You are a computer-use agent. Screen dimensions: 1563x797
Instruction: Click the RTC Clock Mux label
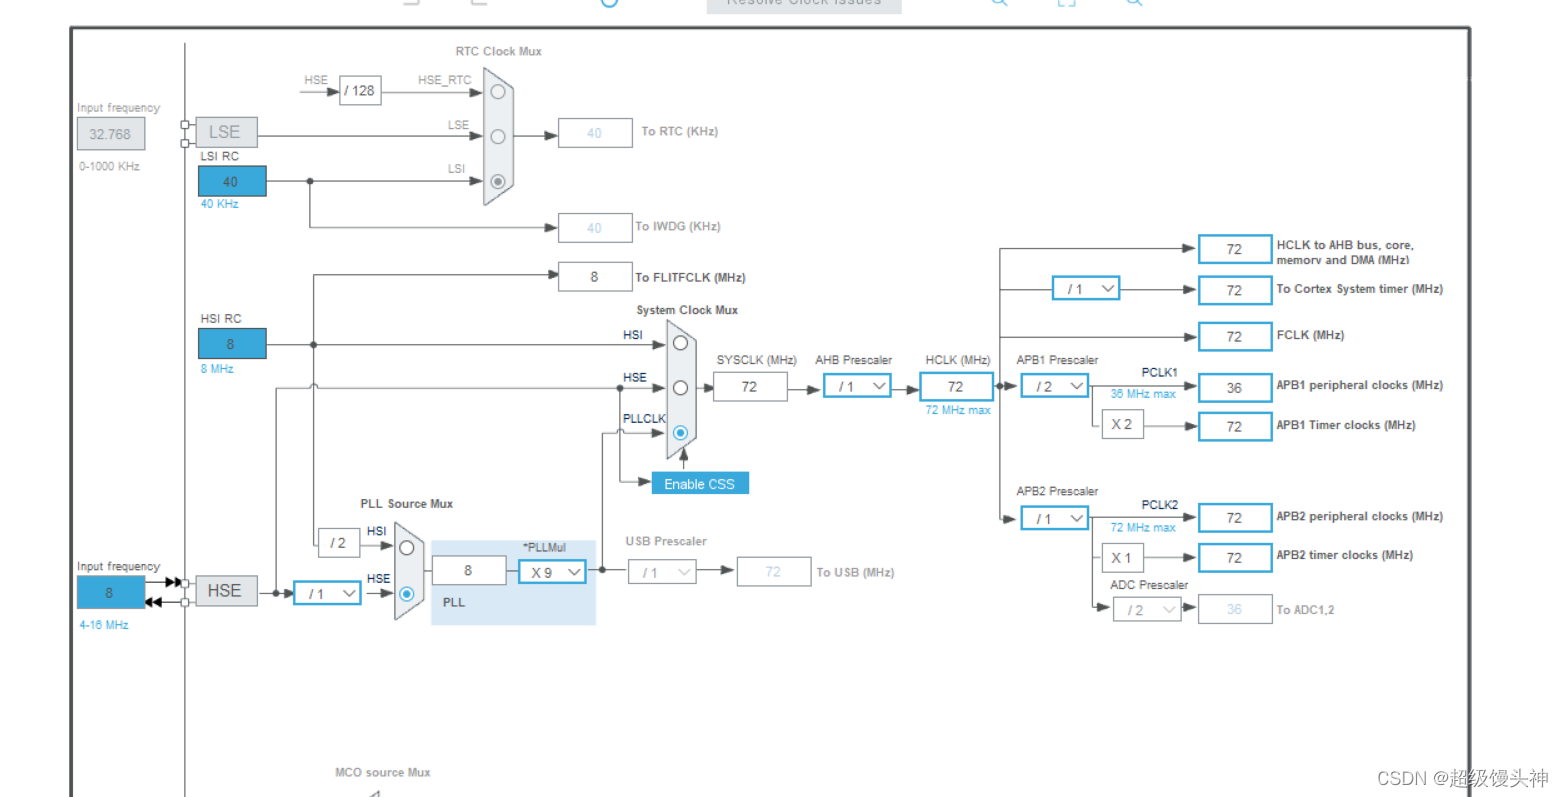[499, 51]
